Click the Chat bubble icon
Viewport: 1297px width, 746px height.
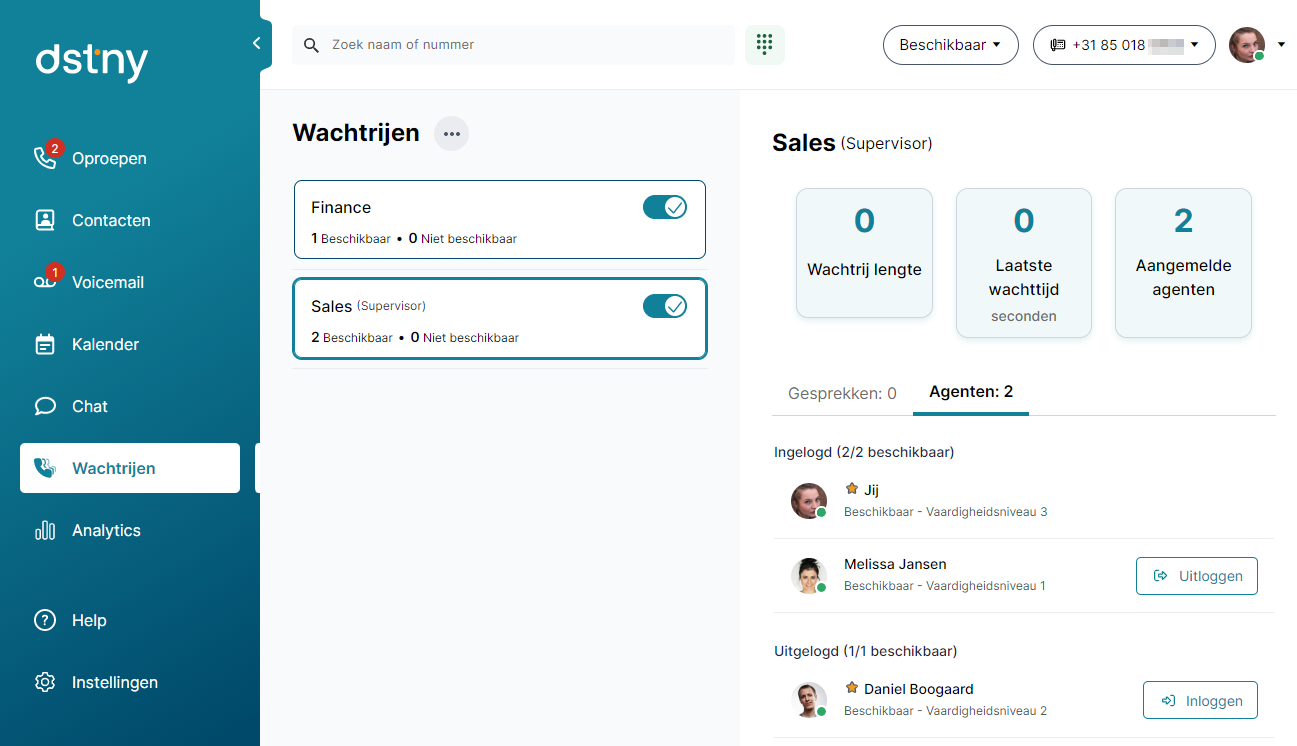[x=45, y=406]
